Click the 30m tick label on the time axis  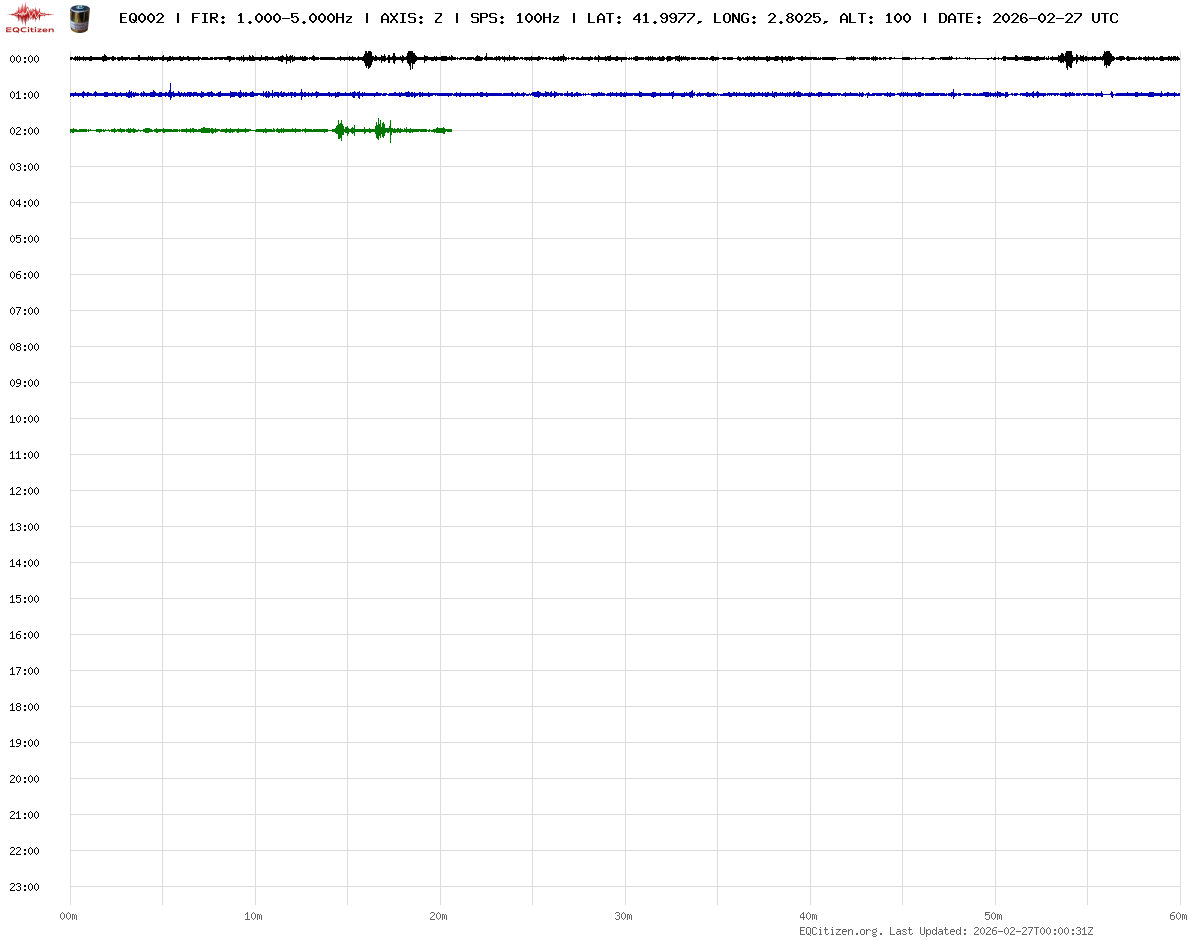click(624, 916)
